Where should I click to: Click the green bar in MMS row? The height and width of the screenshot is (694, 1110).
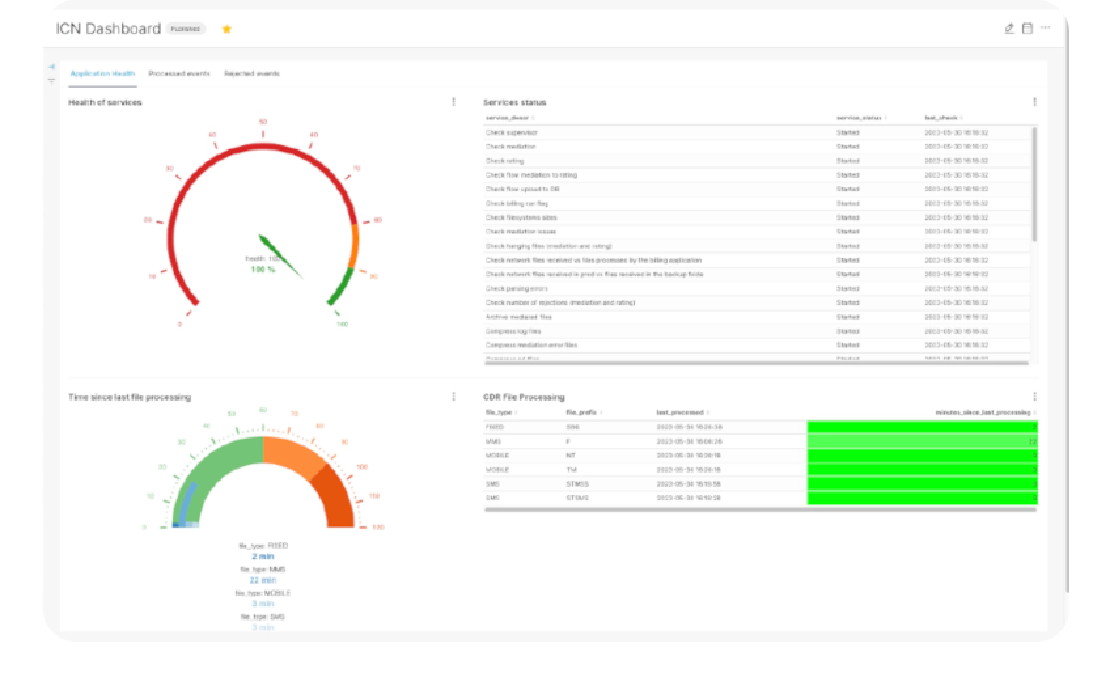click(920, 441)
